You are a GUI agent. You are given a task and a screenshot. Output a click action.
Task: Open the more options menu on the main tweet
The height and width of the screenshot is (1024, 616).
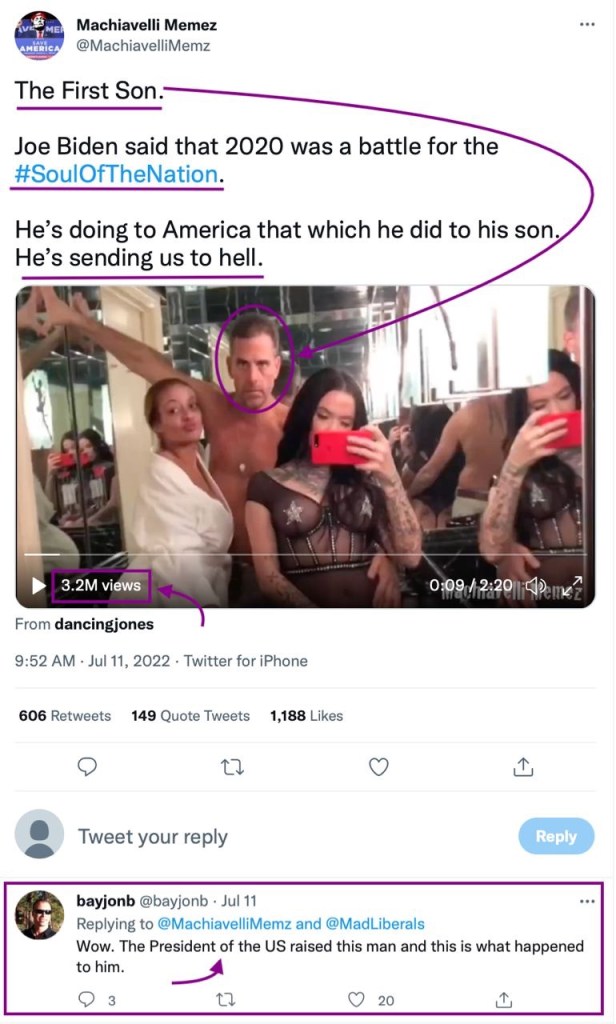(x=587, y=23)
